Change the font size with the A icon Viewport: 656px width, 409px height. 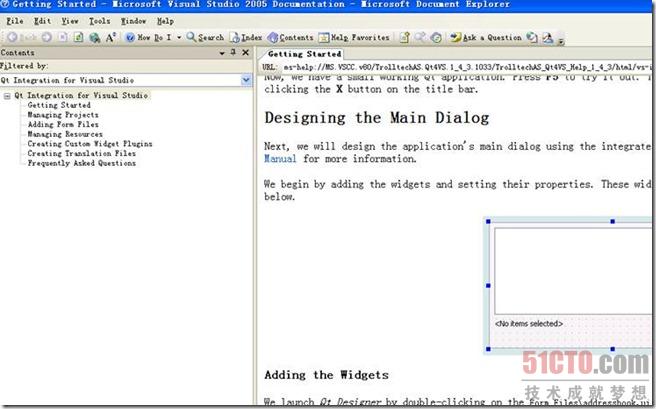(x=110, y=37)
